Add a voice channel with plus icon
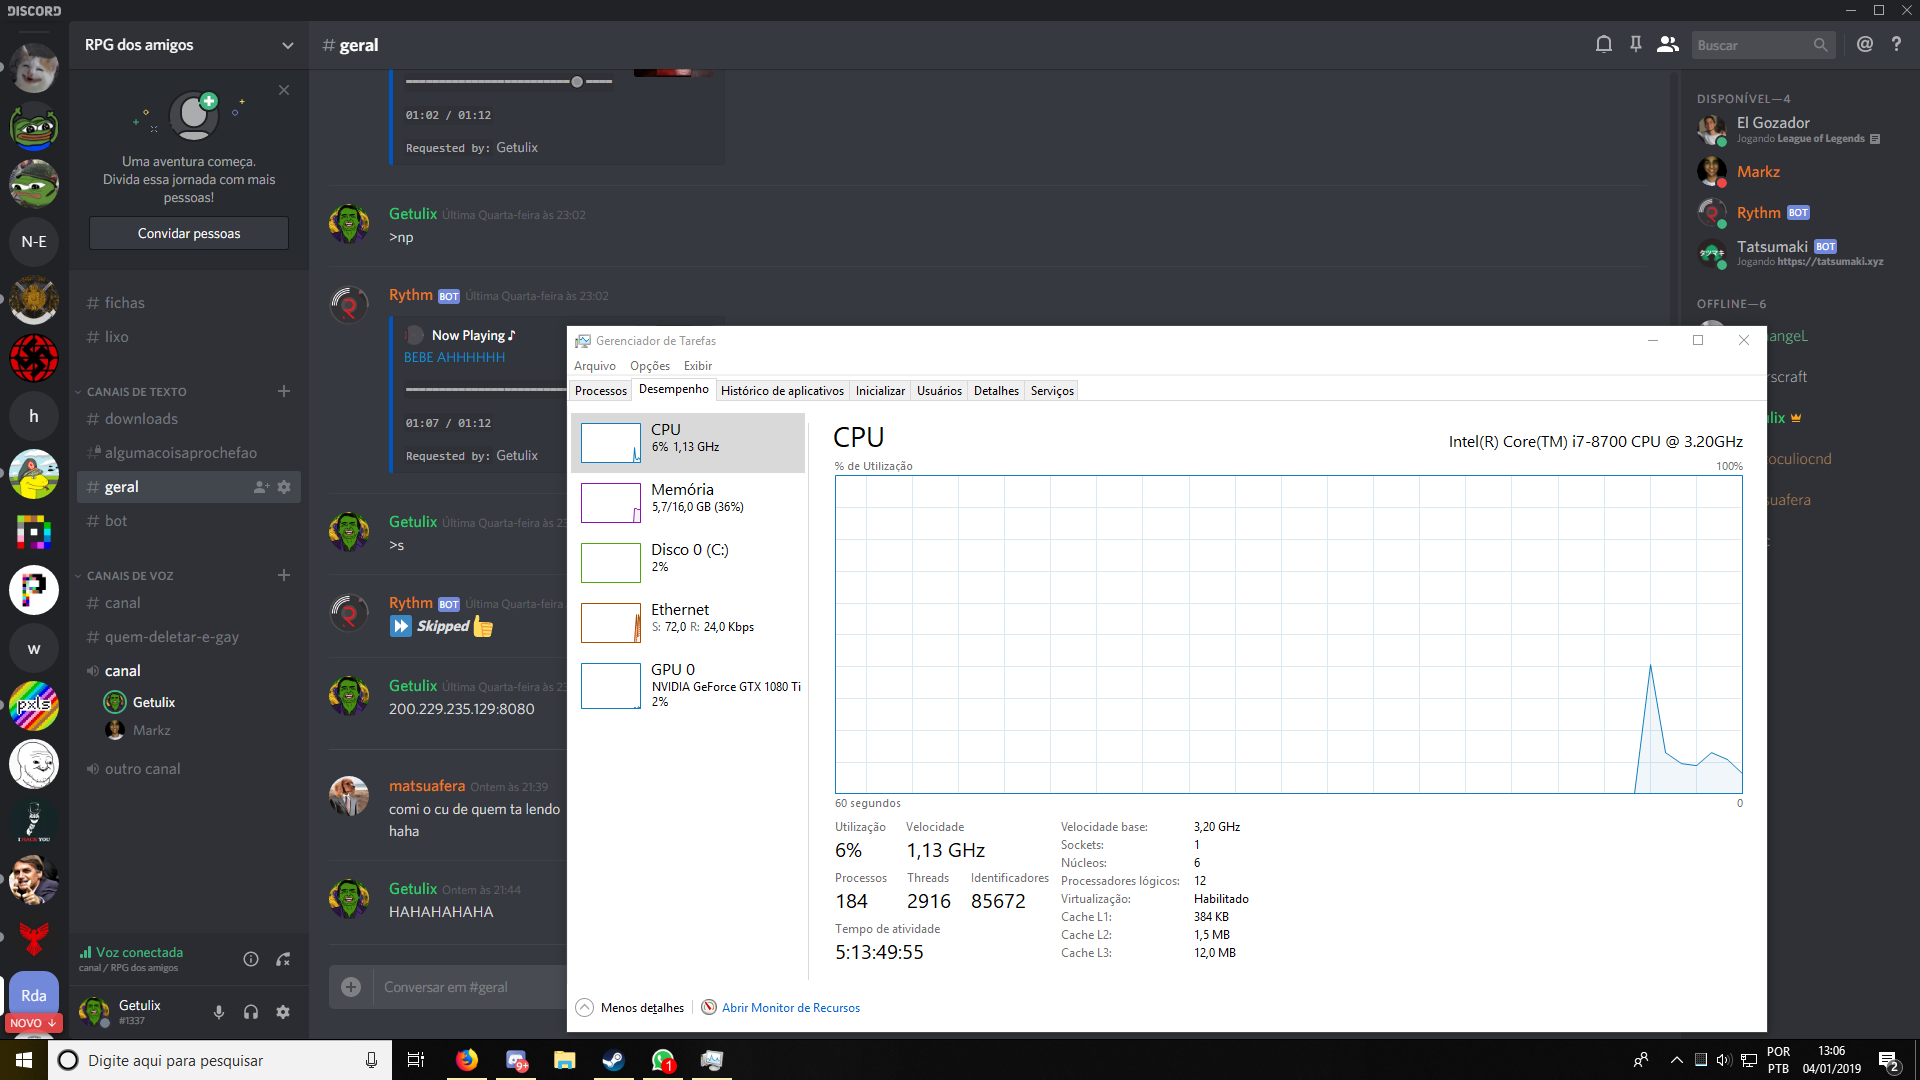The height and width of the screenshot is (1080, 1920). pyautogui.click(x=284, y=575)
